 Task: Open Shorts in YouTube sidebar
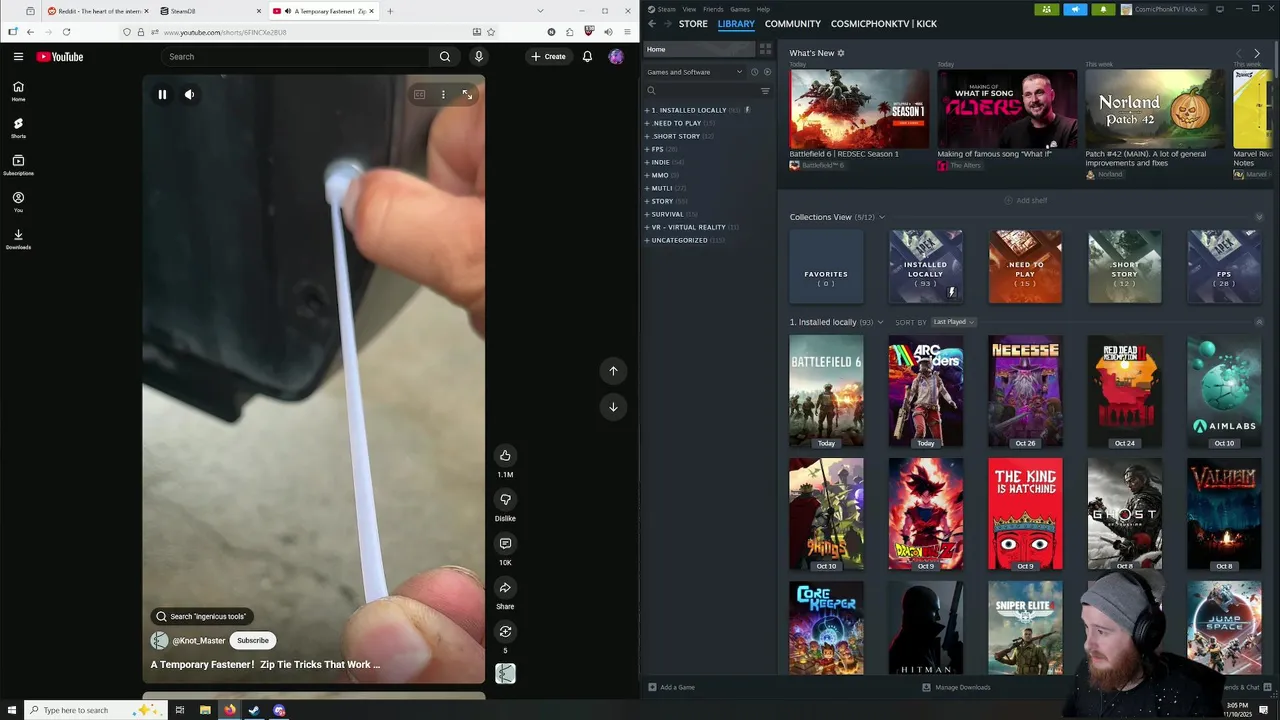[x=18, y=128]
